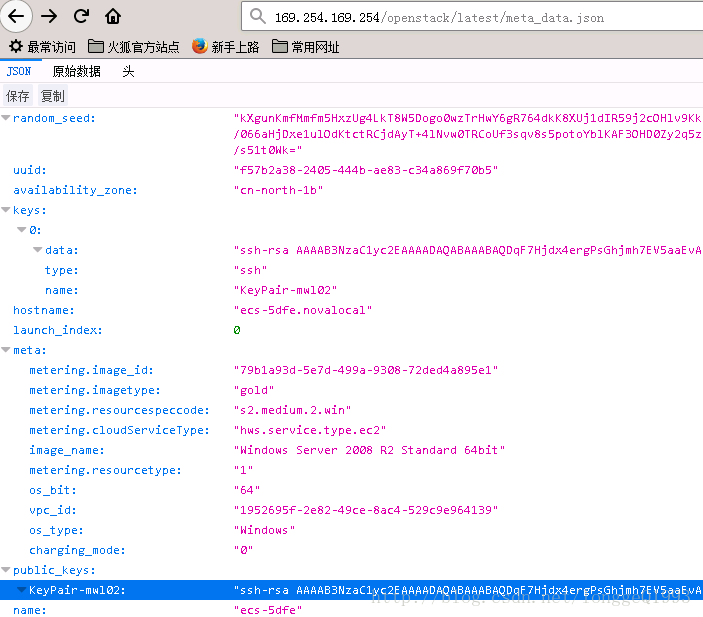This screenshot has height=617, width=703.
Task: Collapse the keys item 0 node
Action: tap(22, 230)
